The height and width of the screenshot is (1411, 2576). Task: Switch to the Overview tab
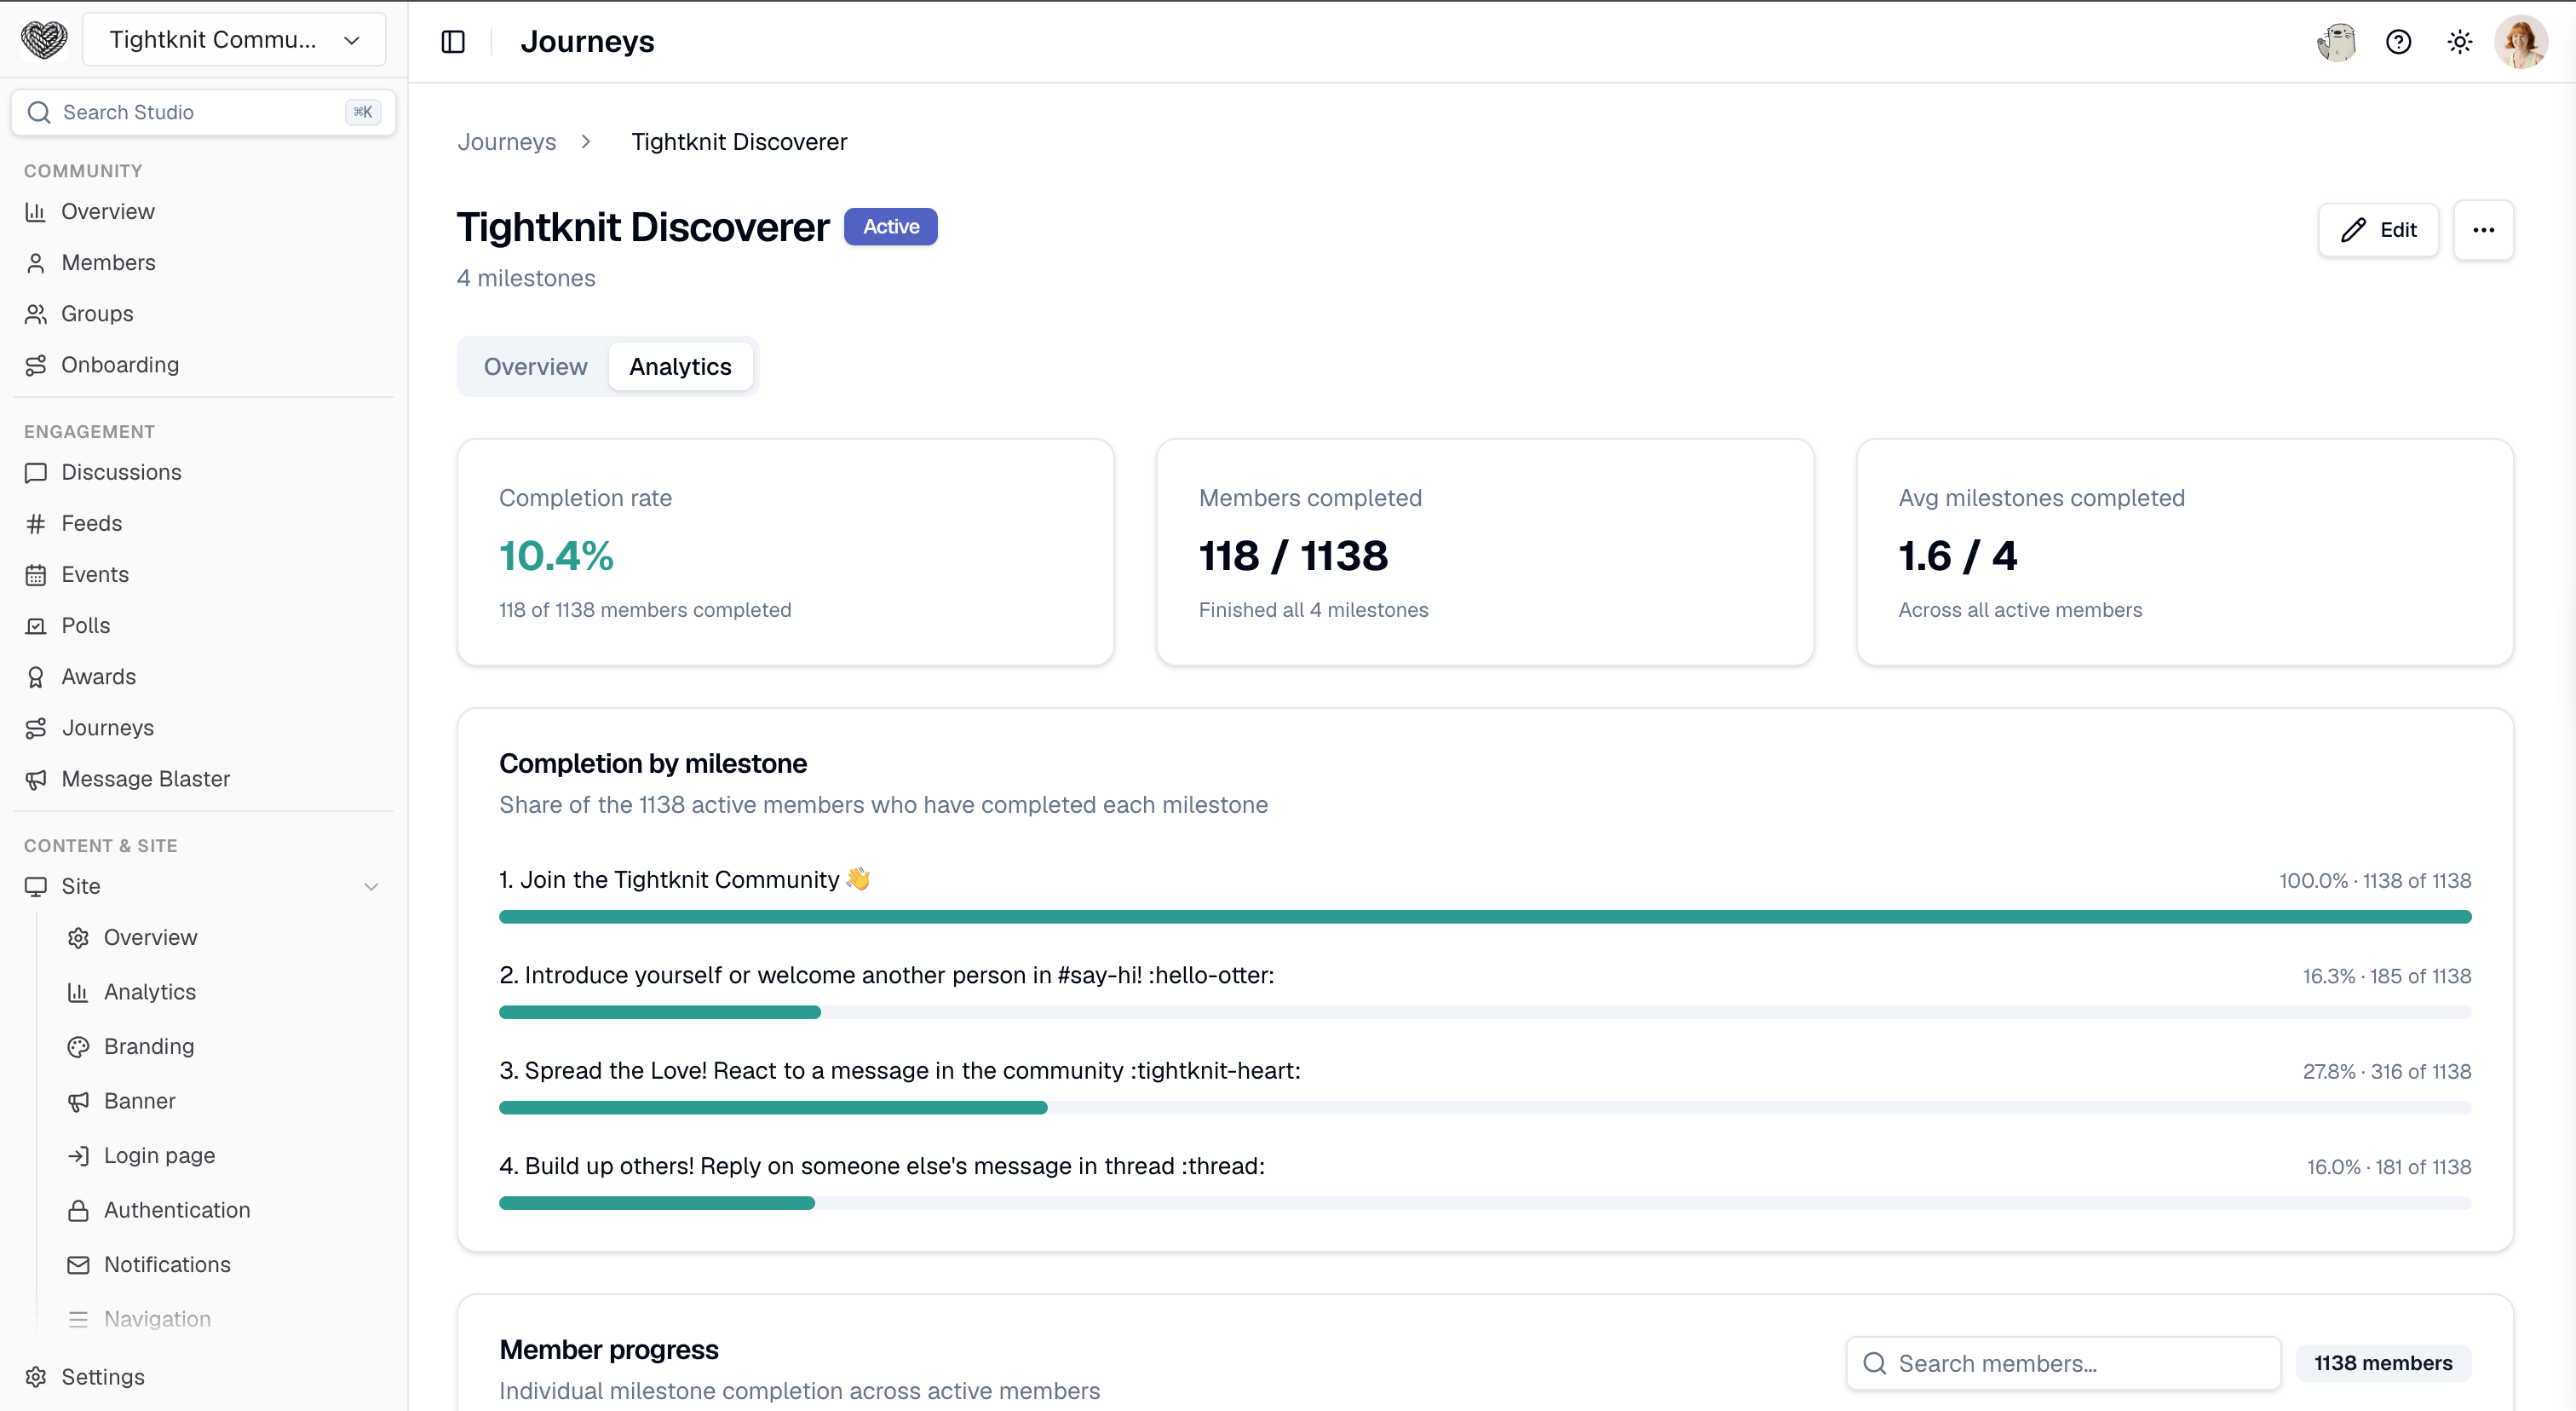click(535, 367)
